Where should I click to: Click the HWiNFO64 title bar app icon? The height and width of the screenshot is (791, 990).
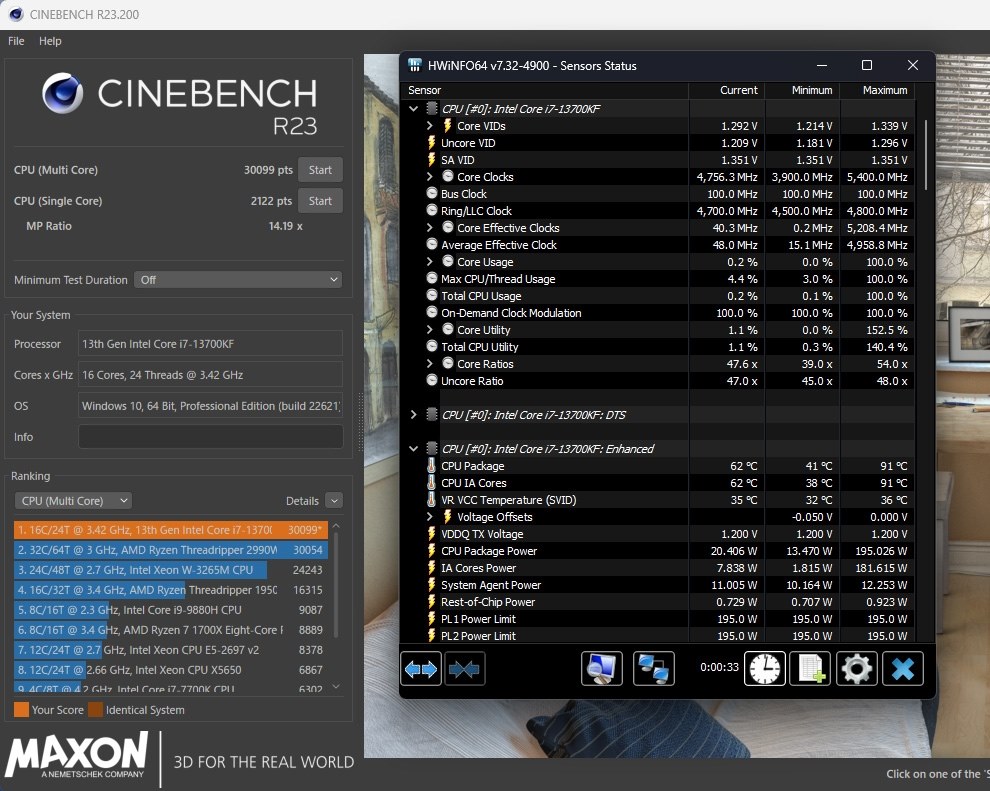415,65
